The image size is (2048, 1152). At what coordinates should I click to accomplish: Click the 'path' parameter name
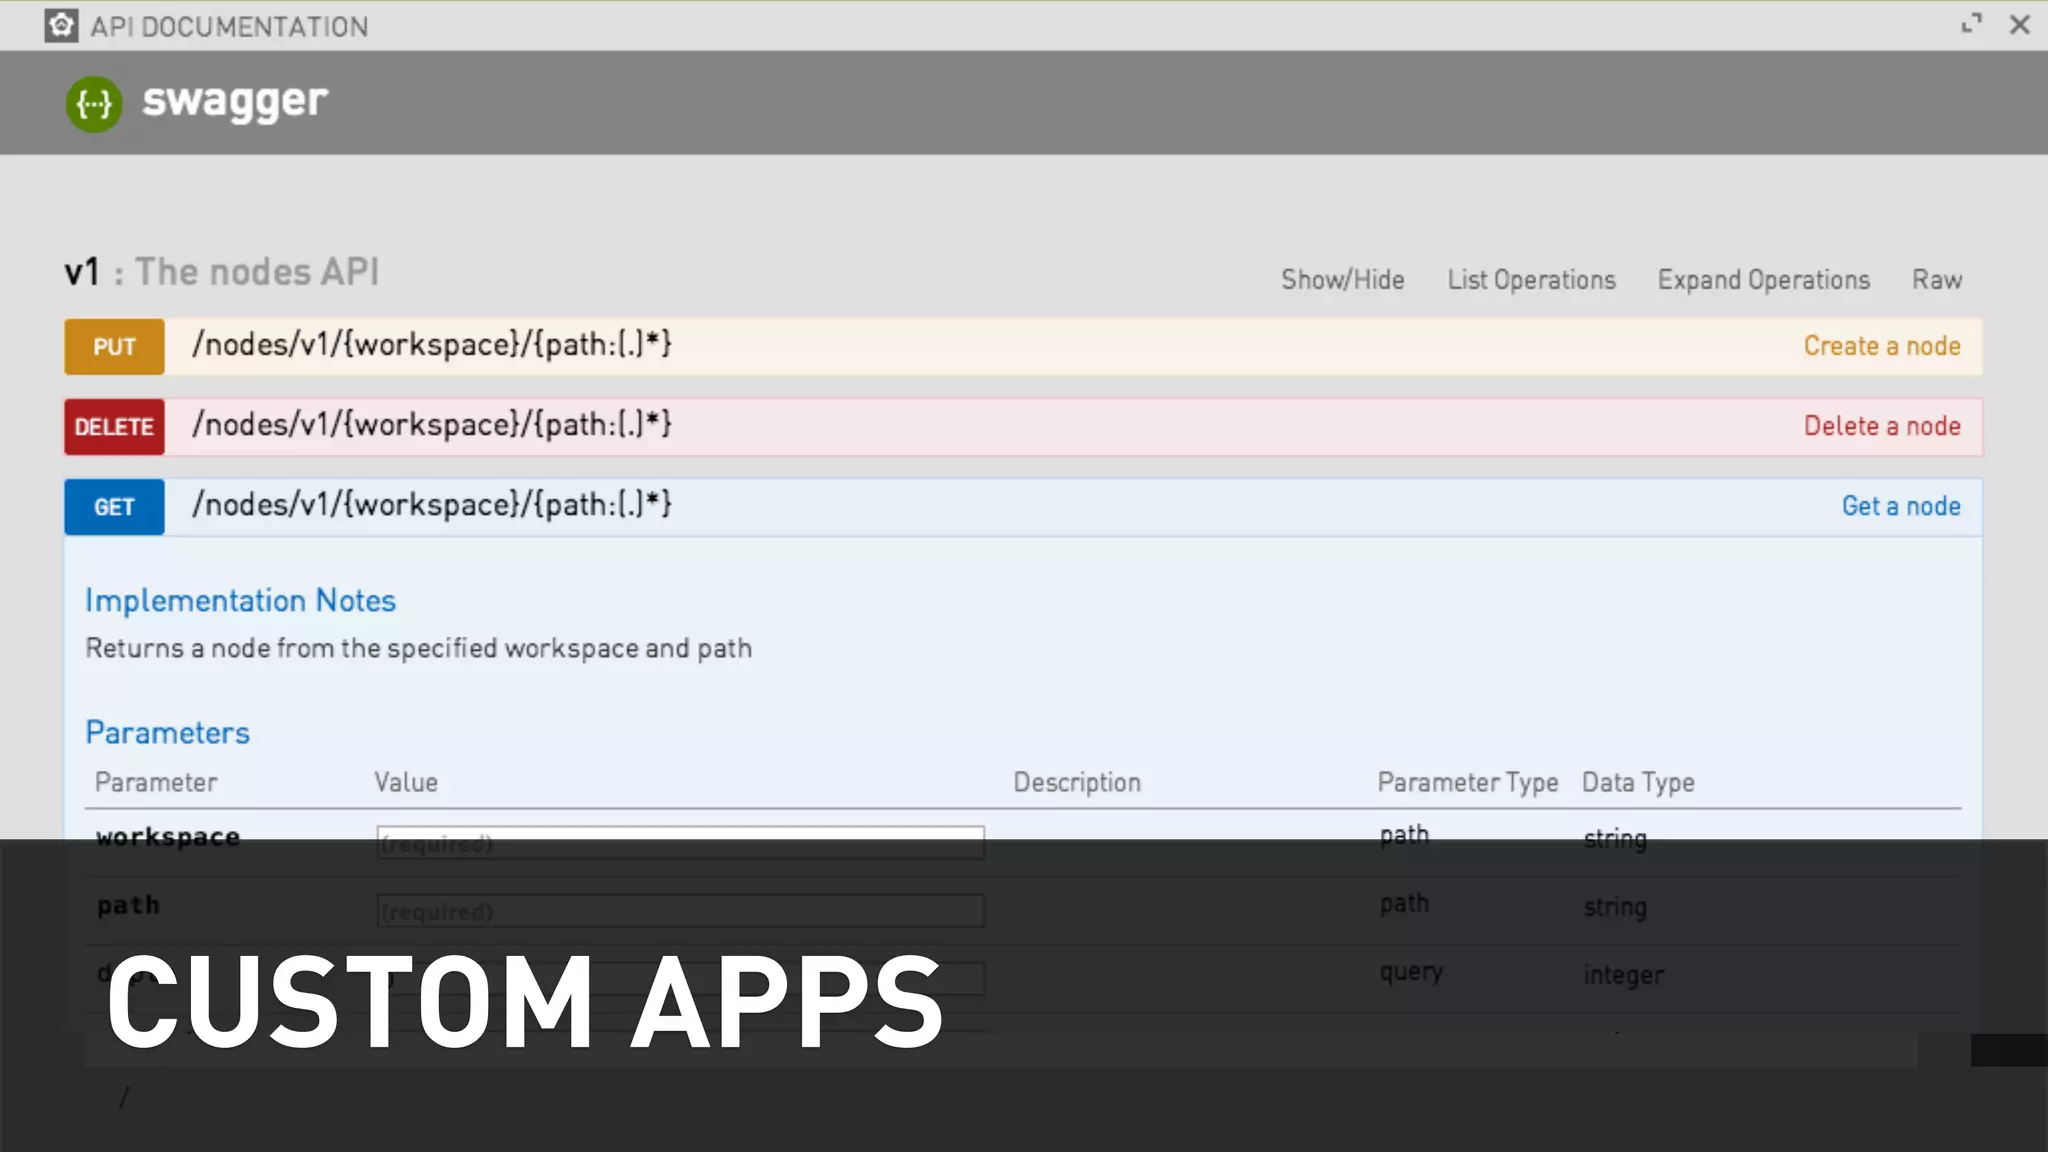click(128, 906)
